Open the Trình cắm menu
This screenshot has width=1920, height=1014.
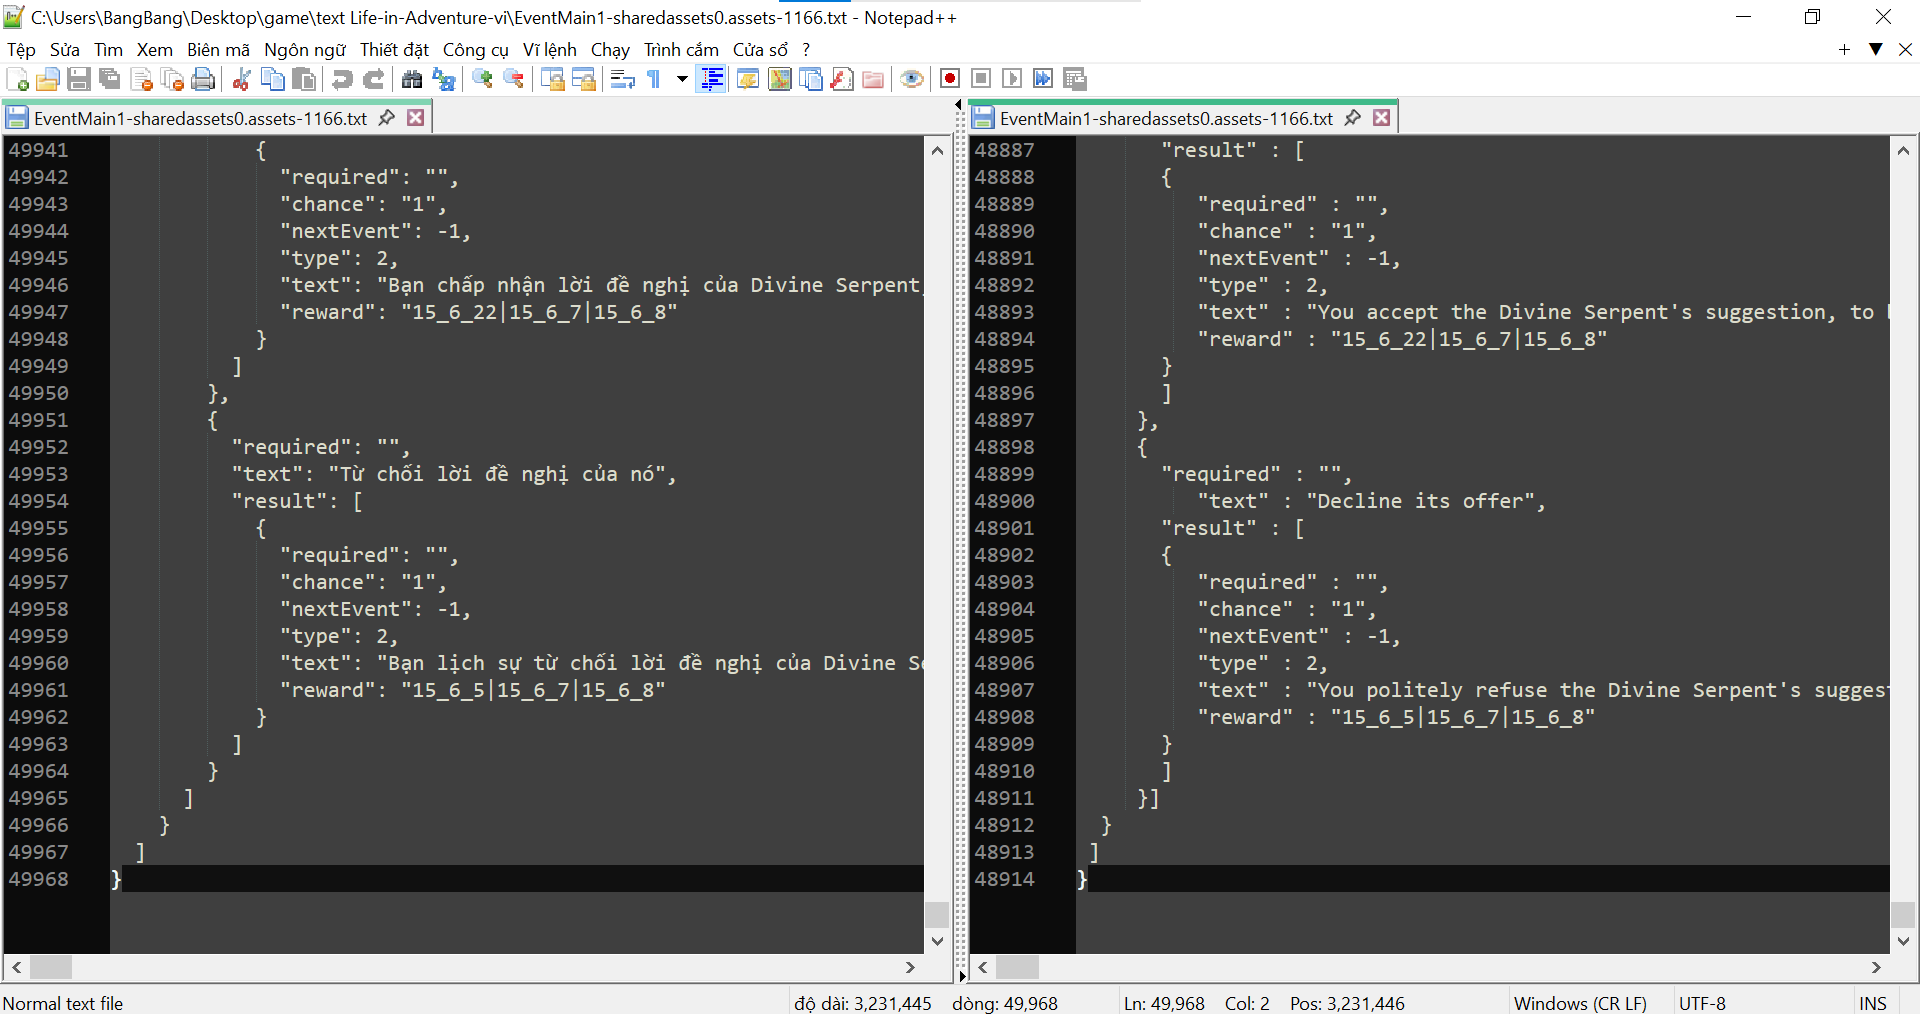point(681,50)
